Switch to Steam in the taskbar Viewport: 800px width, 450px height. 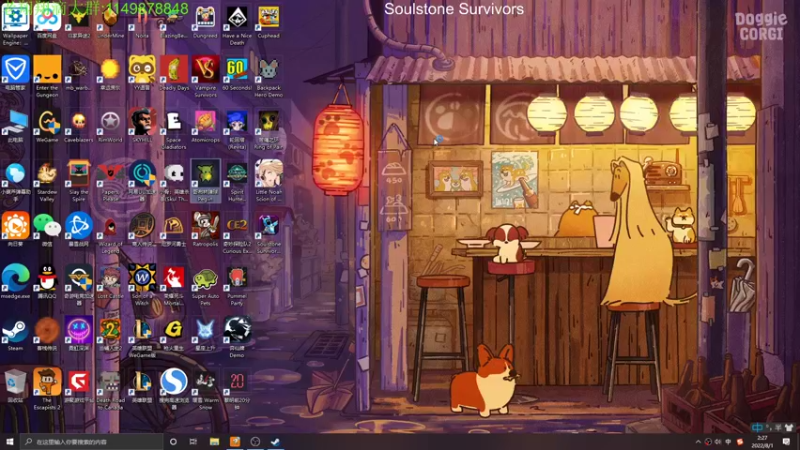[276, 442]
